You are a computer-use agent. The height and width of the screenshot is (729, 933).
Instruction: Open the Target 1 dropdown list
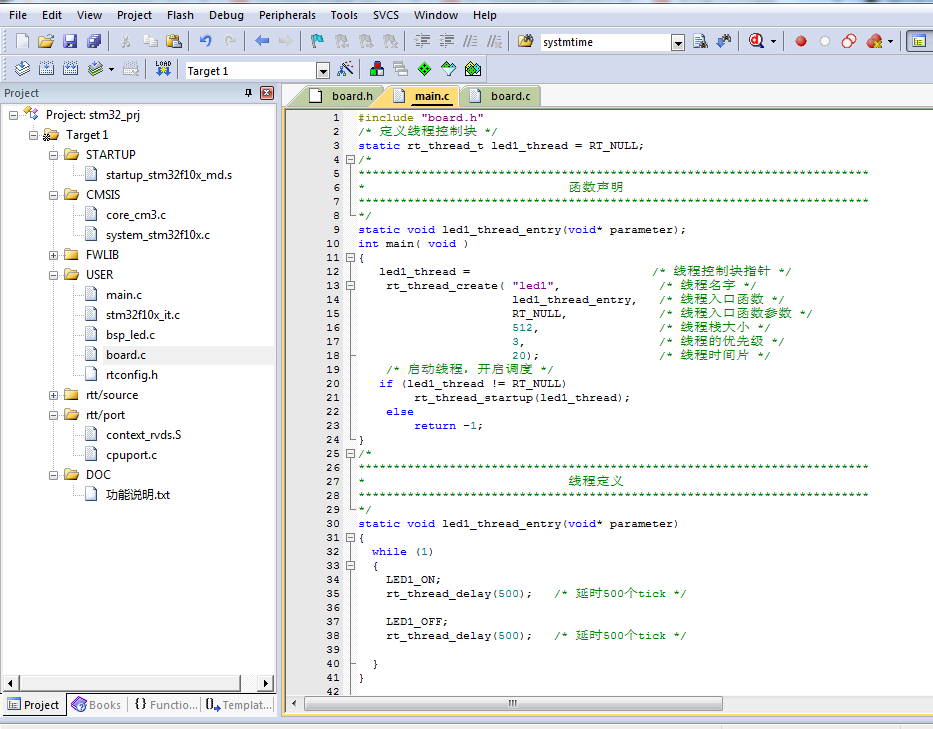[323, 71]
